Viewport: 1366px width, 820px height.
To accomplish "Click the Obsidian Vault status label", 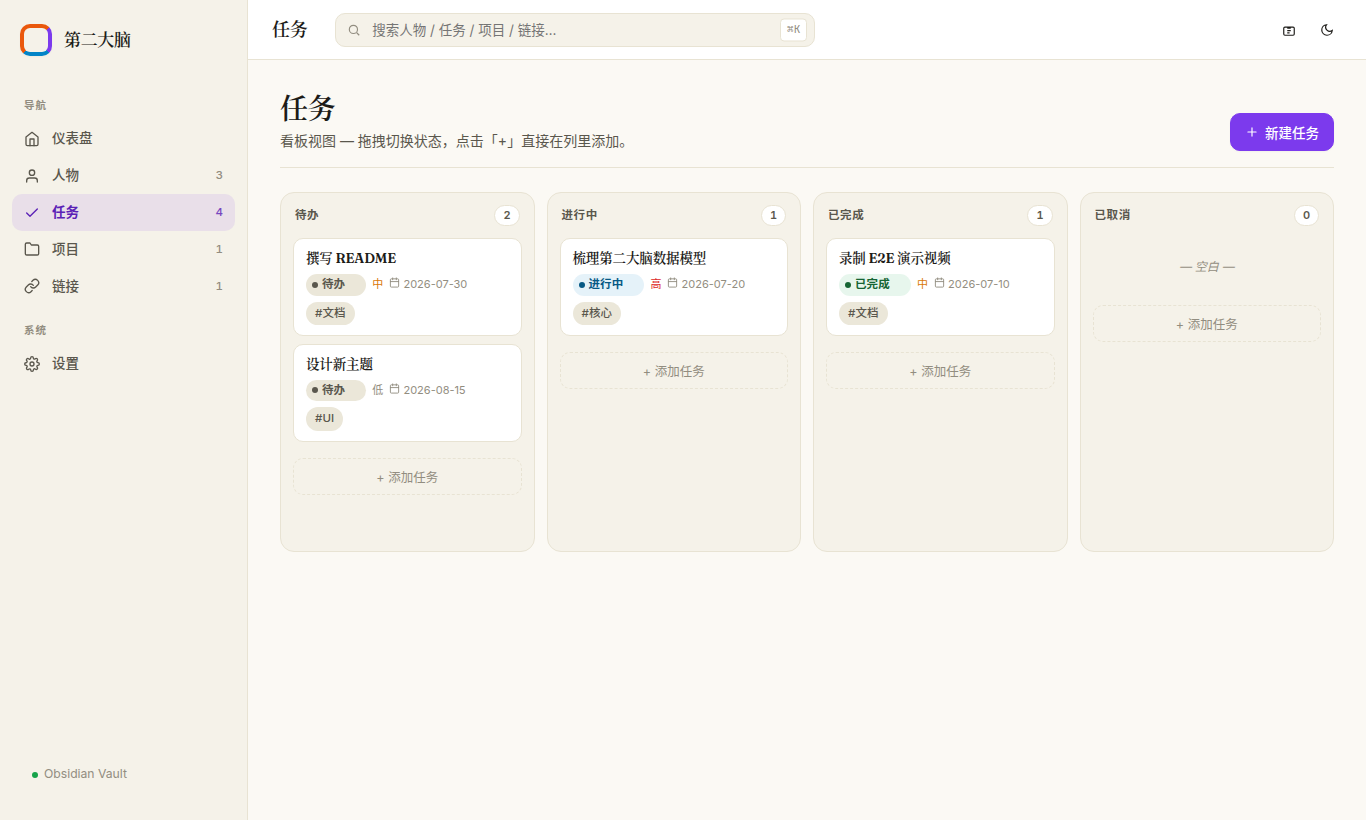I will [85, 774].
